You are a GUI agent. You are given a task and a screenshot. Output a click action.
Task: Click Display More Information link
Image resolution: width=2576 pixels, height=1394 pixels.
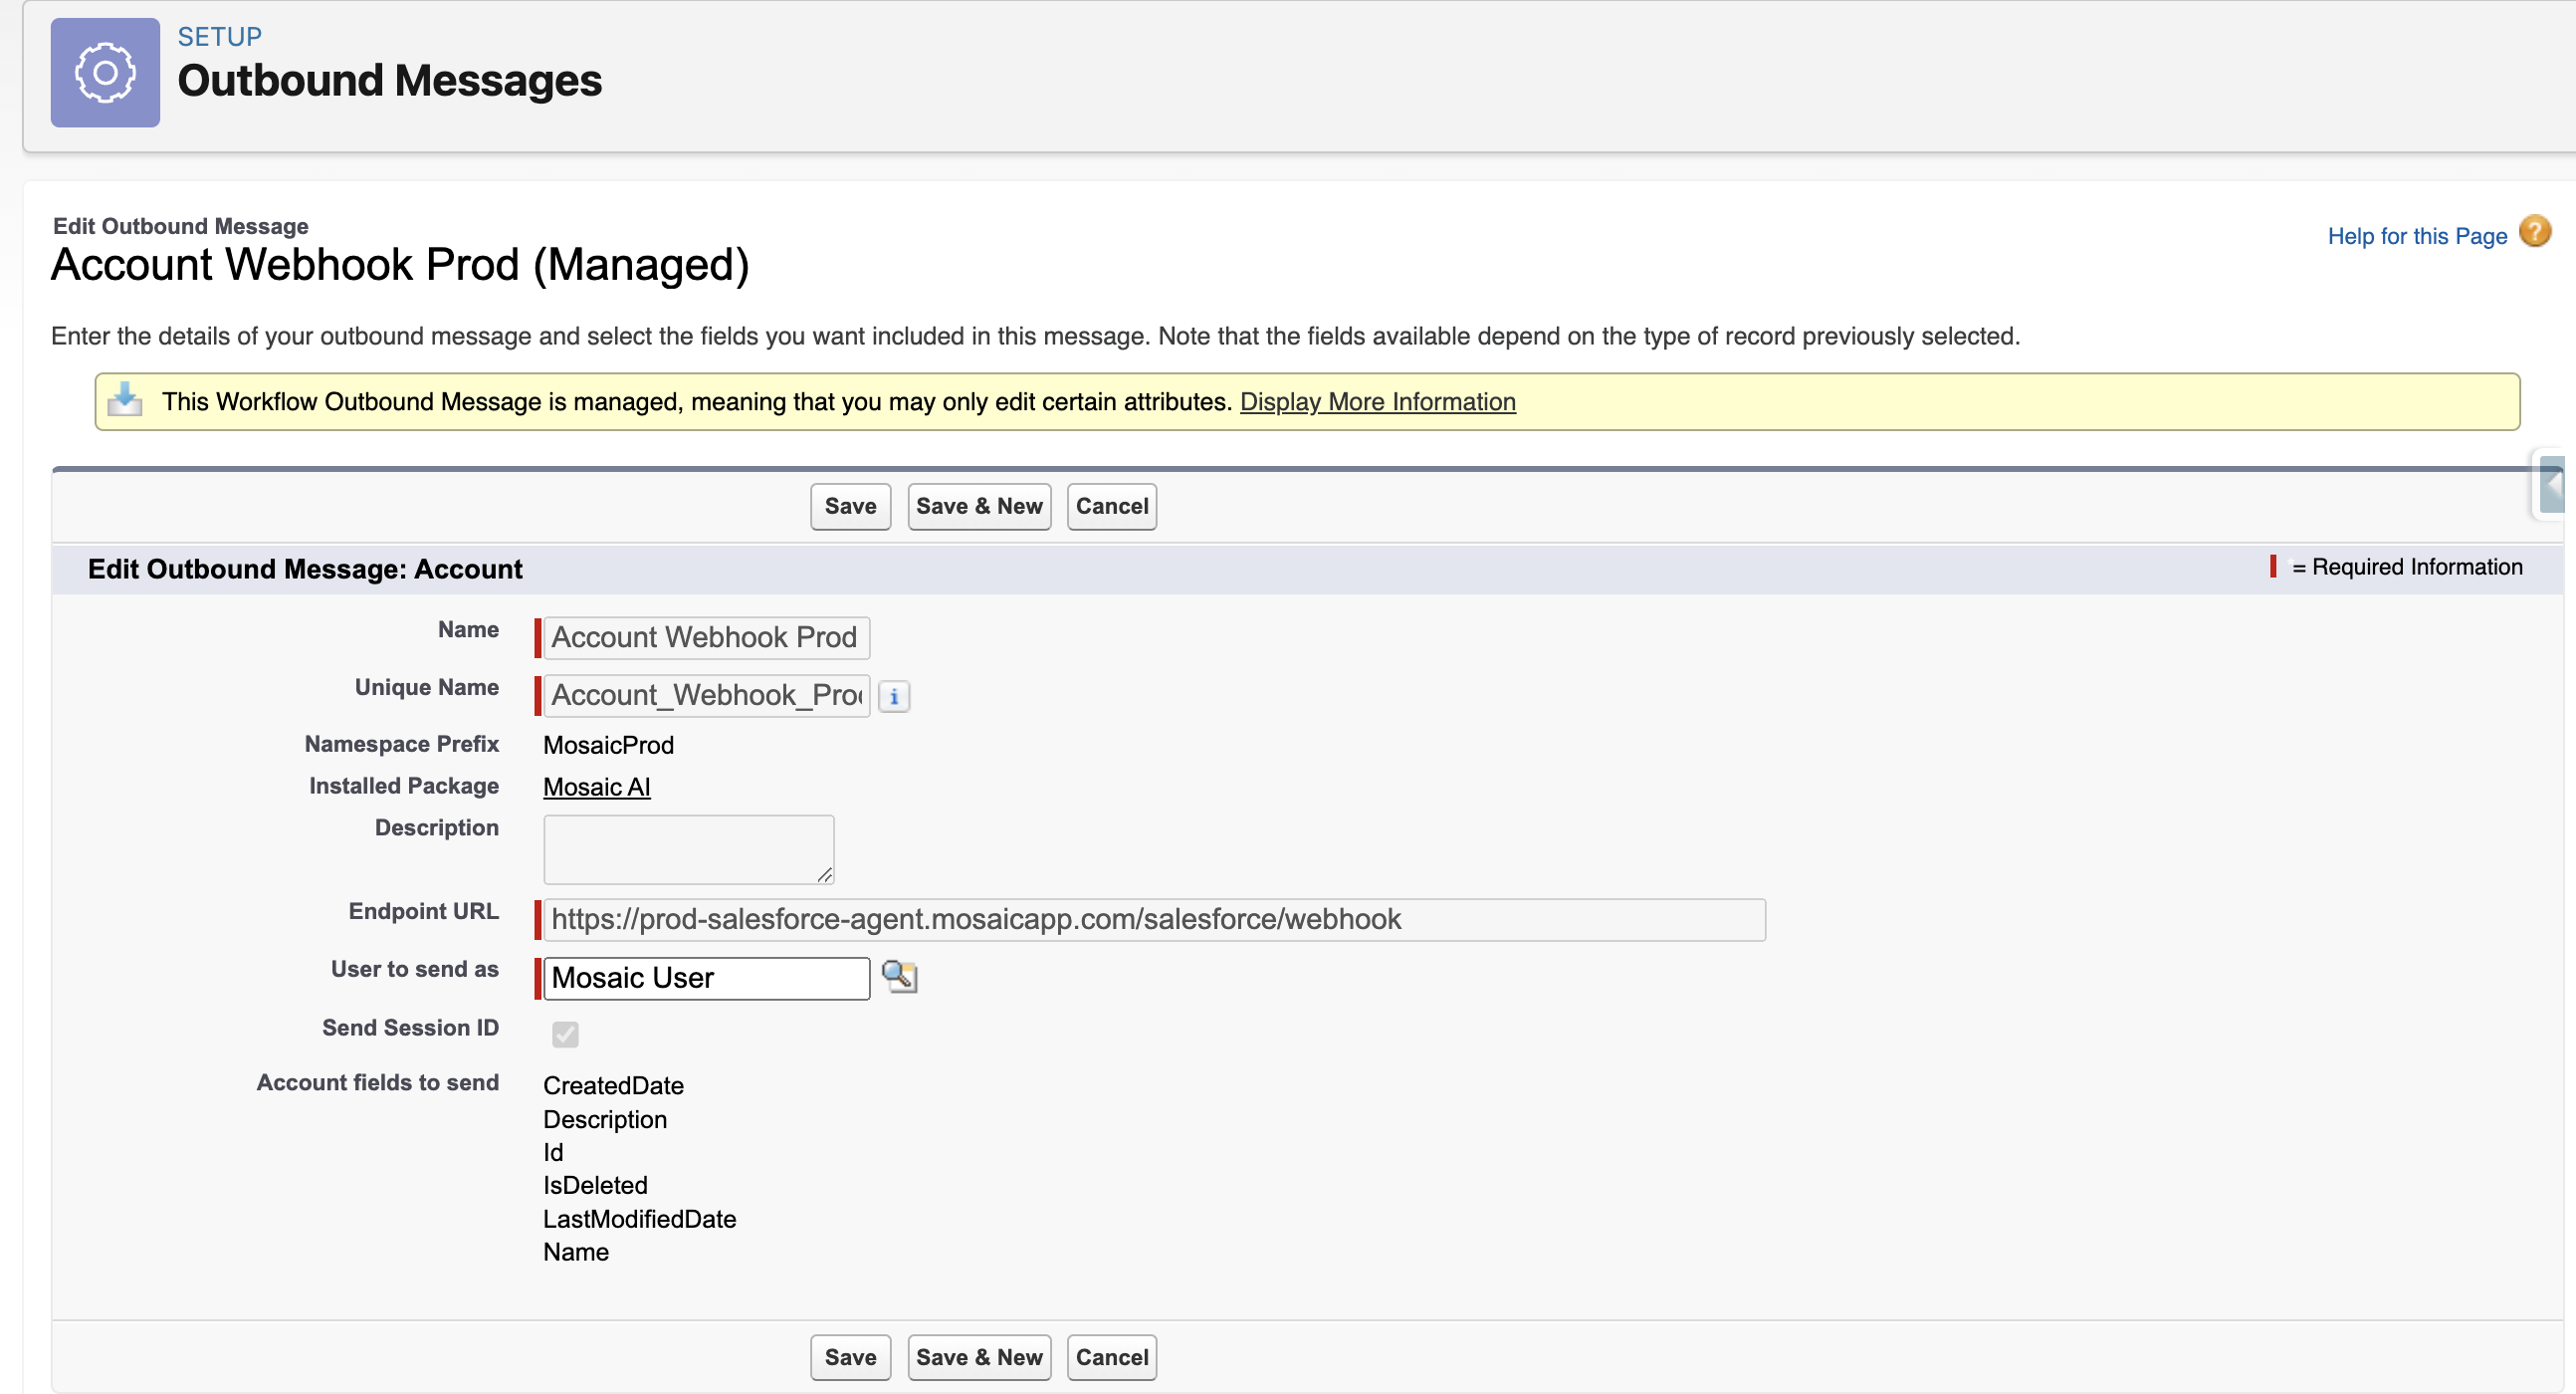1377,402
